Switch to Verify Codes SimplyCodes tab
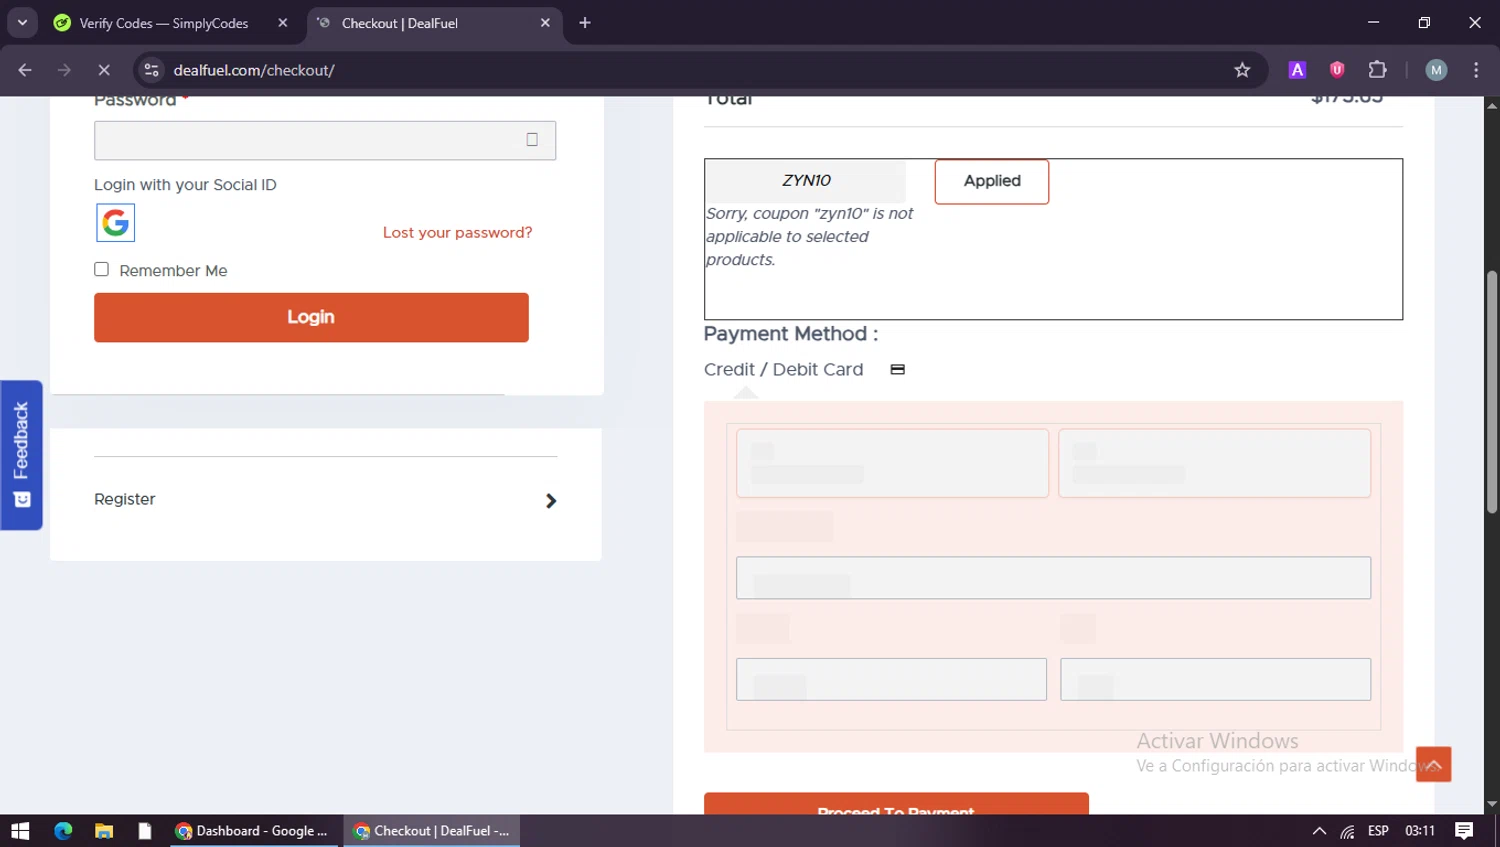 coord(163,23)
